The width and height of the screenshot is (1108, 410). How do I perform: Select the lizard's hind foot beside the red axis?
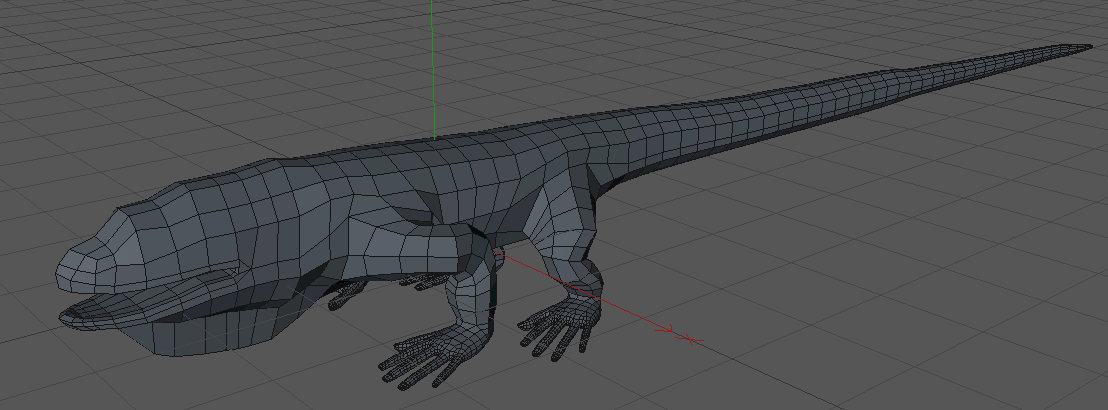pyautogui.click(x=560, y=327)
